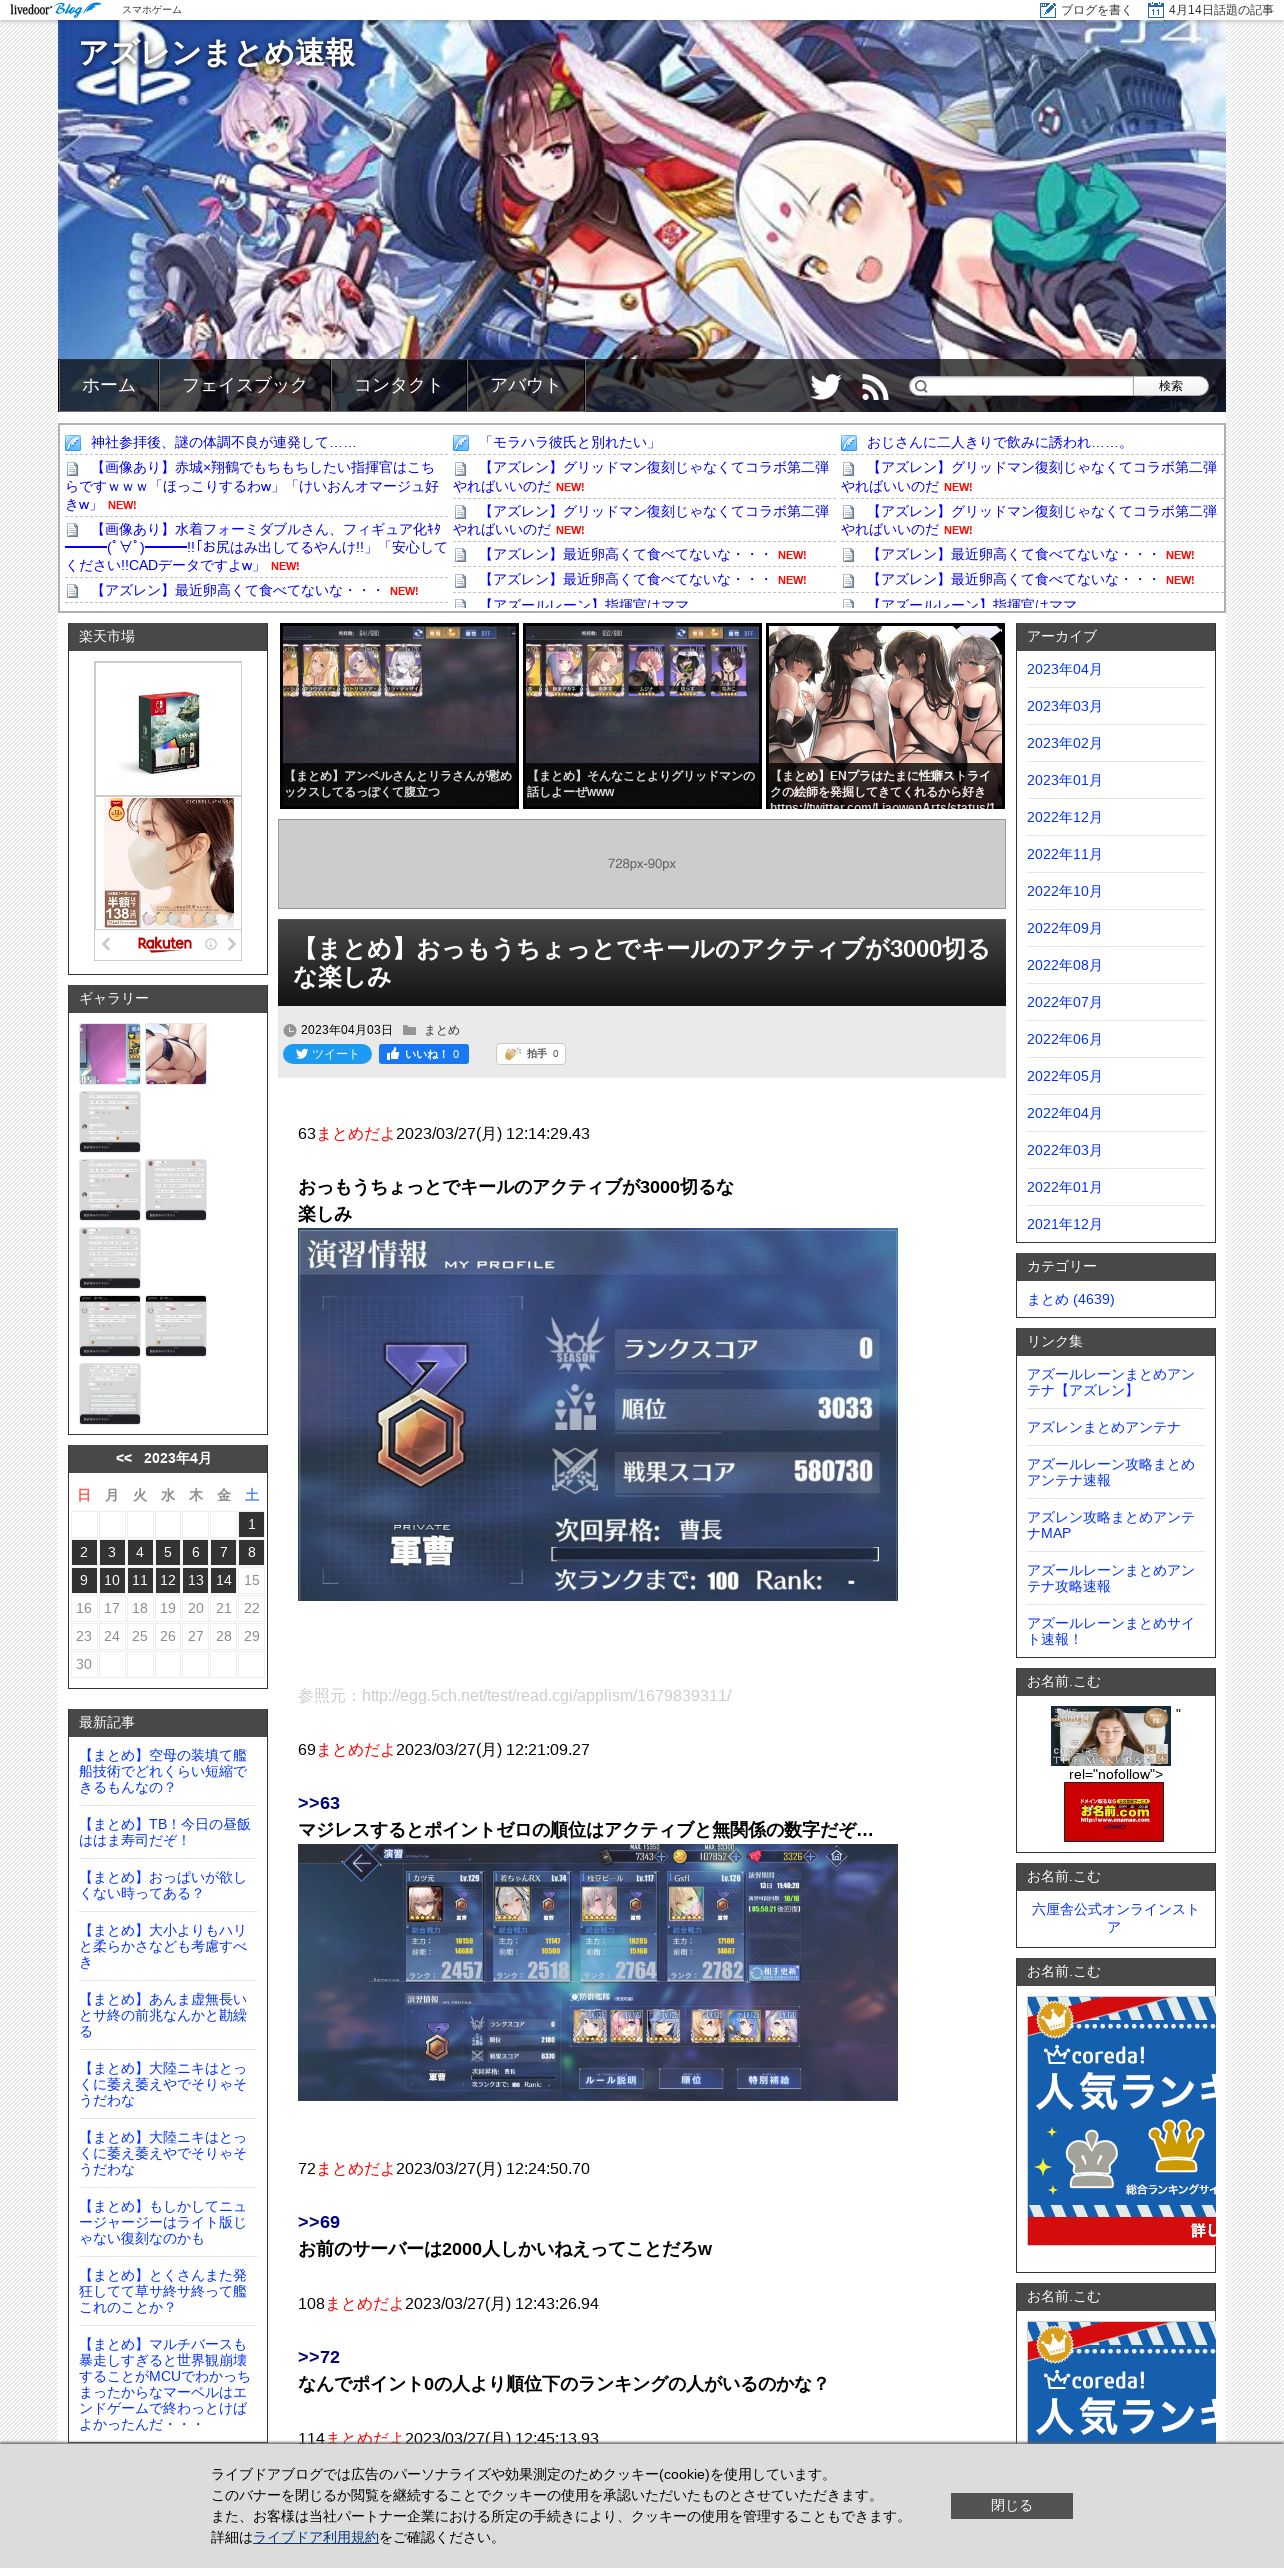Open the 「モラハラ彼氏と別れたい」 headline
Viewport: 1284px width, 2568px height.
pyautogui.click(x=569, y=442)
